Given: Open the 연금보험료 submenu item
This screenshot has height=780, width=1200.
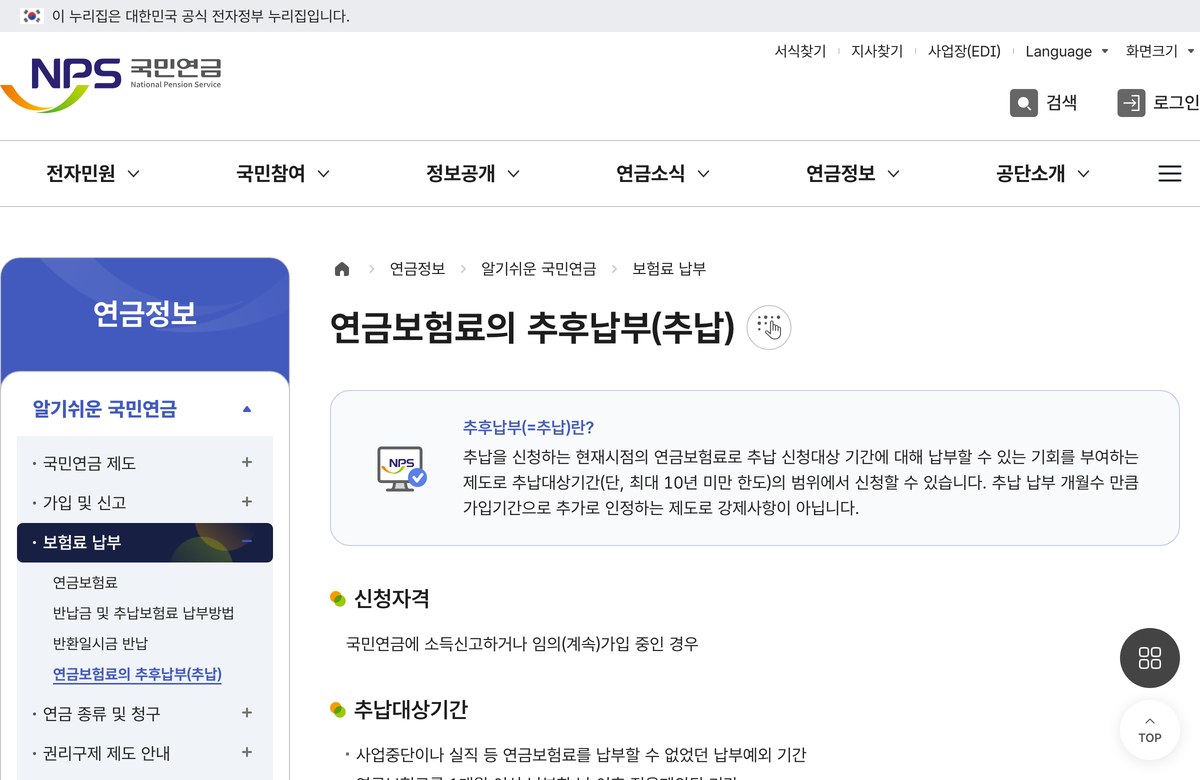Looking at the screenshot, I should pos(85,582).
